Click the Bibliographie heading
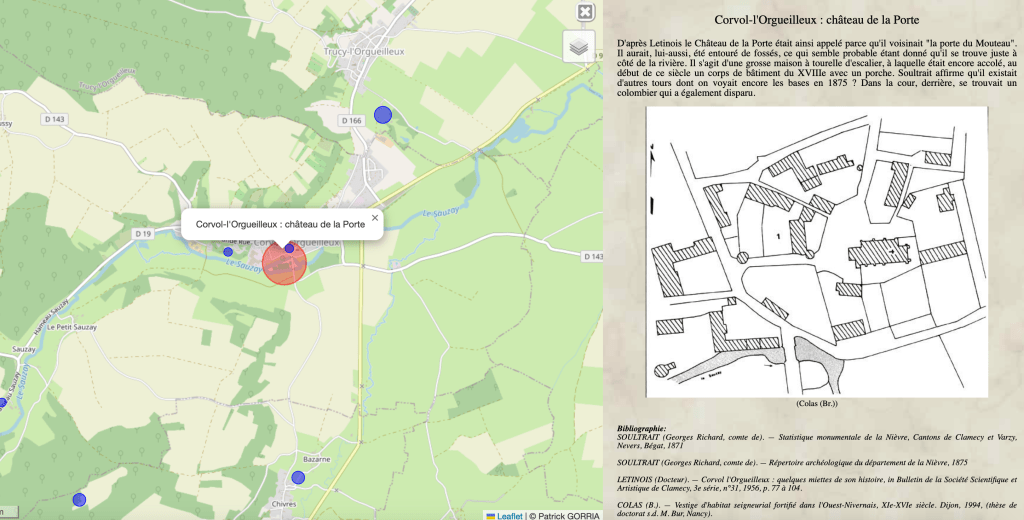The width and height of the screenshot is (1024, 520). [642, 427]
